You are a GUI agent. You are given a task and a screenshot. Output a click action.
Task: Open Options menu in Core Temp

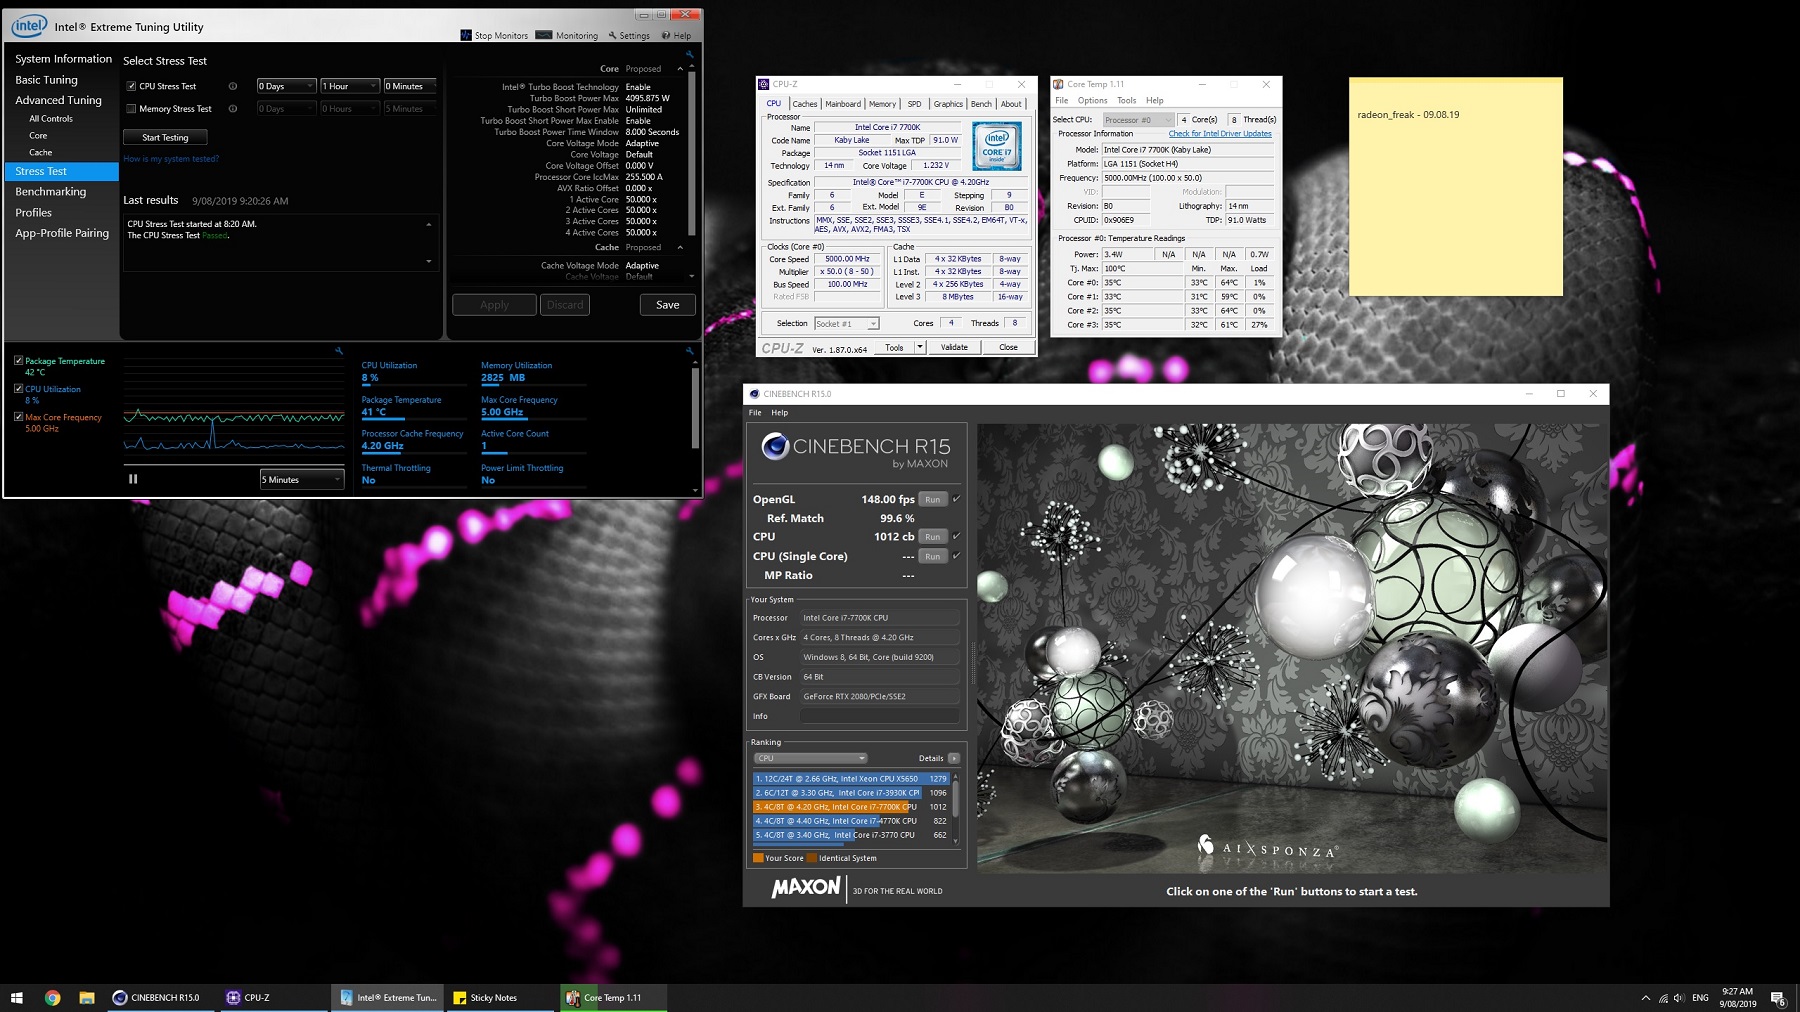tap(1092, 100)
